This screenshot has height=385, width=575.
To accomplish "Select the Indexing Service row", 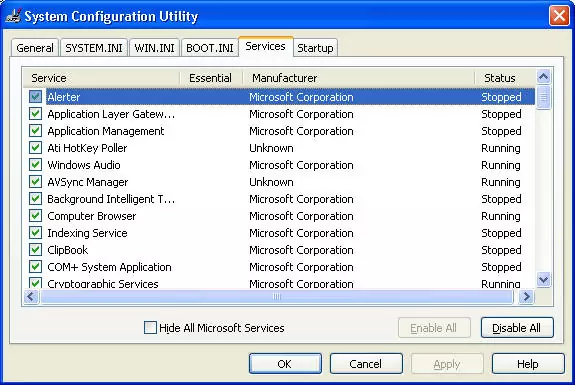I will point(279,233).
